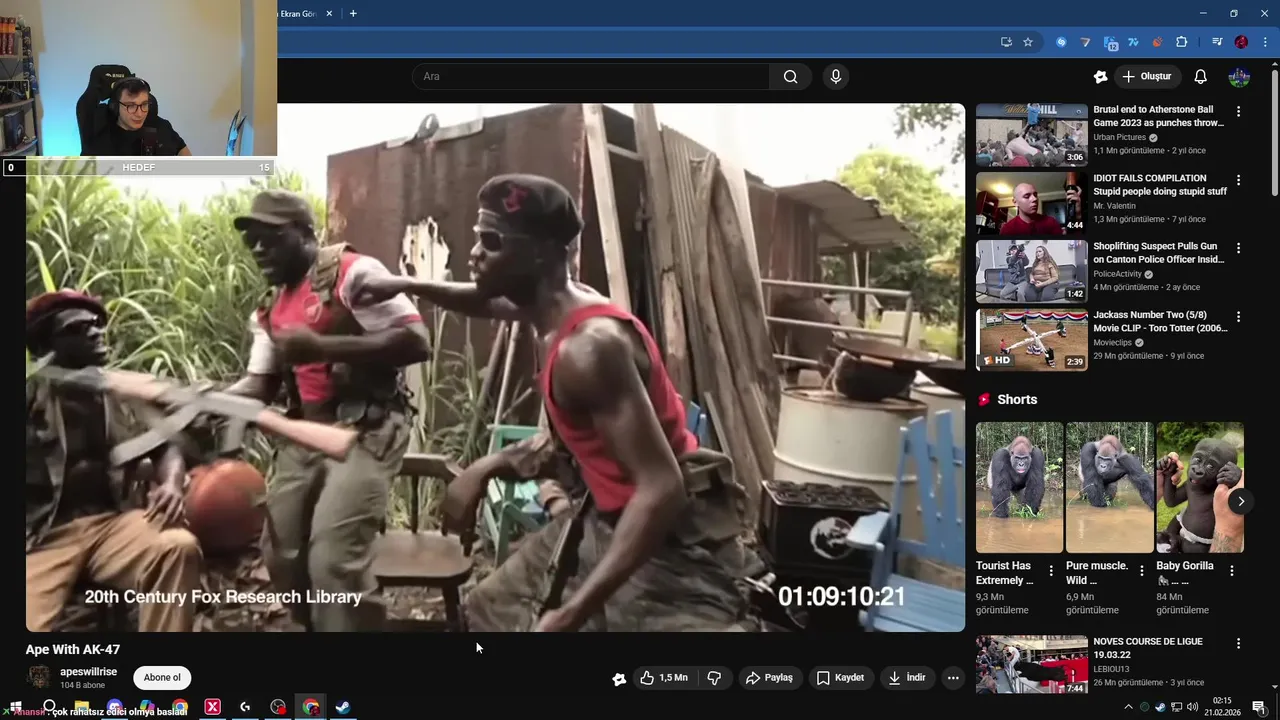
Task: Open a new browser tab with plus
Action: (x=352, y=13)
